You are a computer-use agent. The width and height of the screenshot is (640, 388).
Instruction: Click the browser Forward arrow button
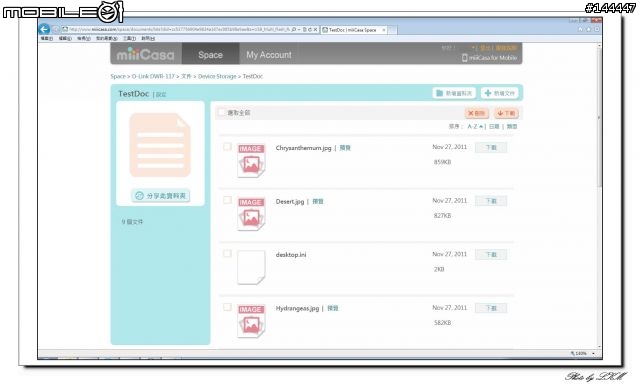click(56, 29)
